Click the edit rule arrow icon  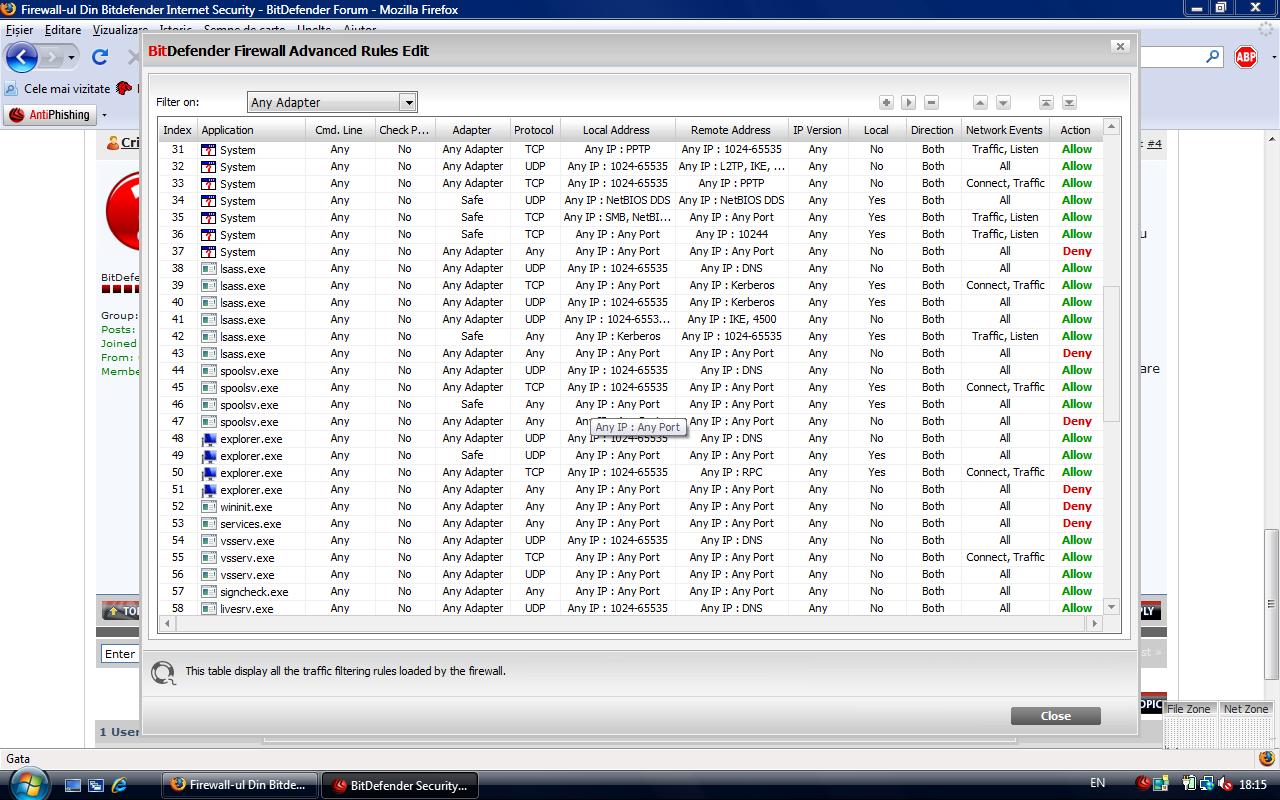point(909,102)
